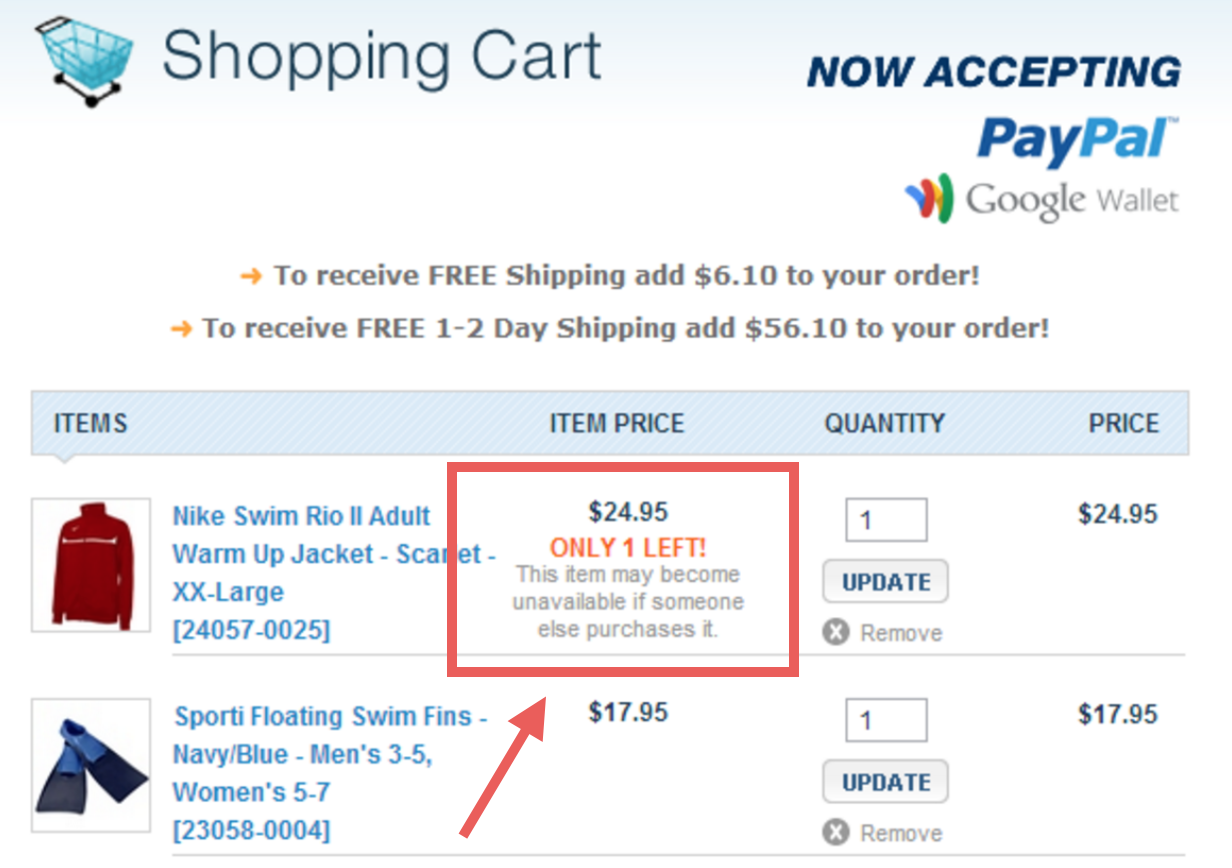Click the orange arrow beside the FREE Shipping message
Viewport: 1232px width, 868px height.
(251, 276)
